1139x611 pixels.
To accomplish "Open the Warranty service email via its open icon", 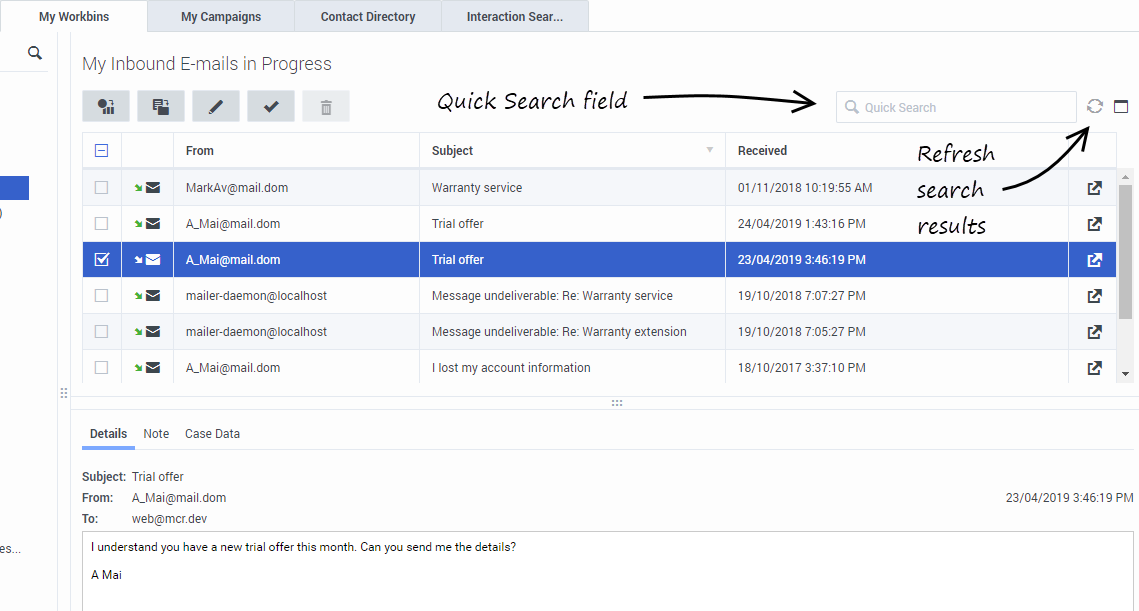I will (1095, 188).
